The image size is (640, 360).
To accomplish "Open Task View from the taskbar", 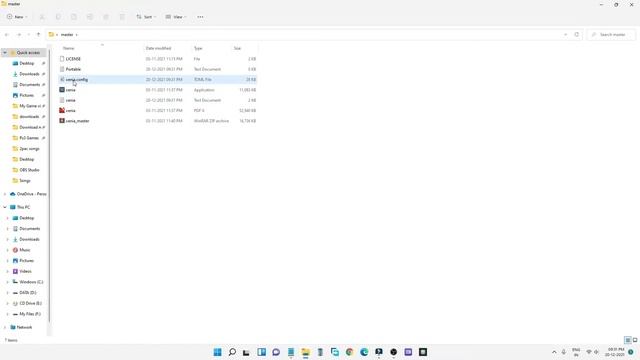I will point(246,352).
